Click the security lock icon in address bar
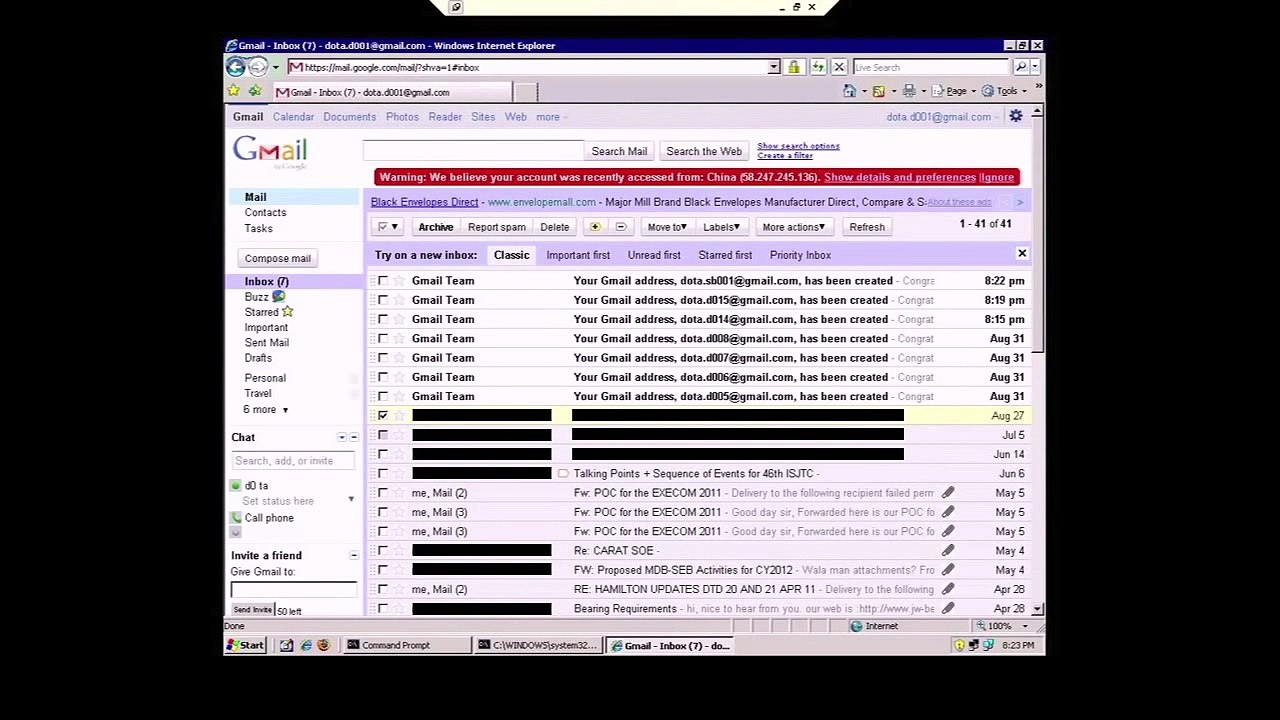This screenshot has height=720, width=1280. tap(794, 67)
